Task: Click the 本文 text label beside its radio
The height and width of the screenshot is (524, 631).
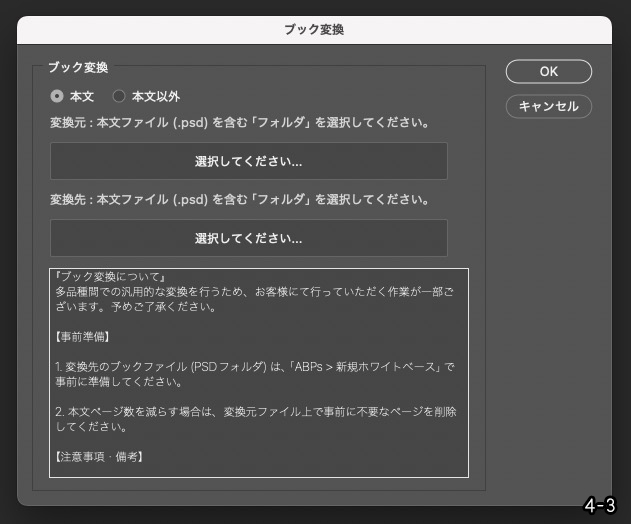Action: tap(82, 97)
